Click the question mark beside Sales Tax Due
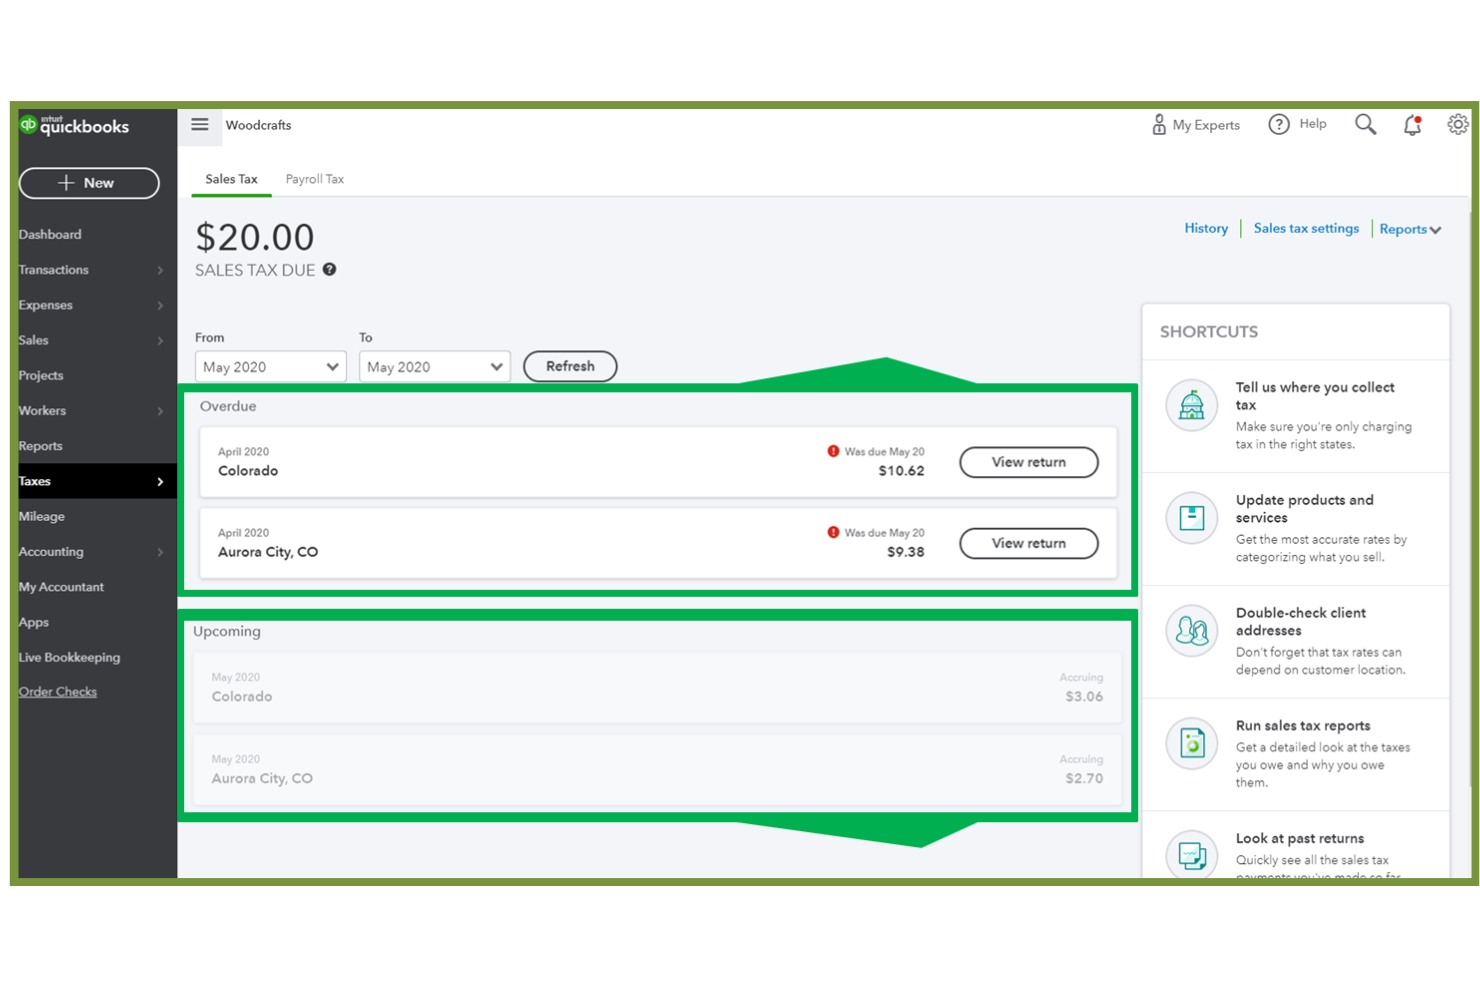 coord(329,269)
